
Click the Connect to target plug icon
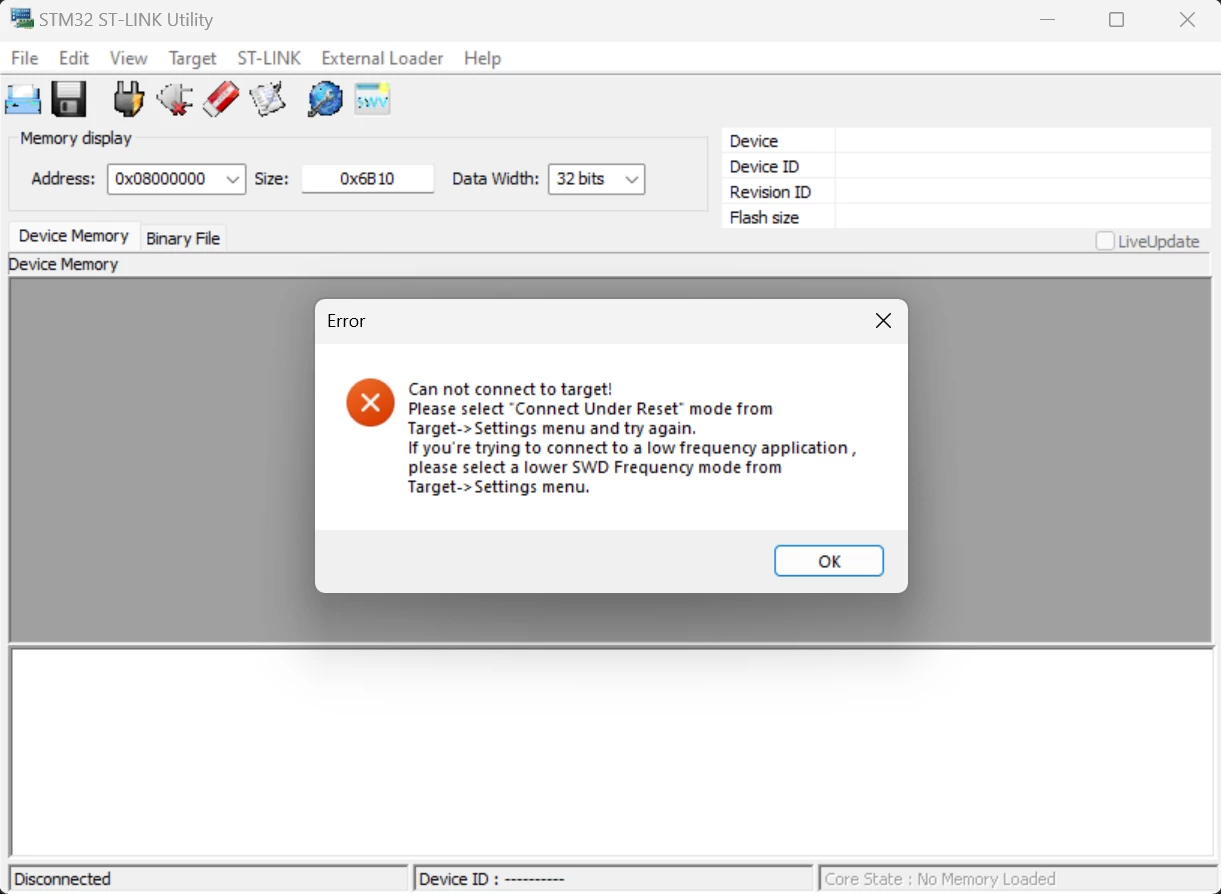pos(128,99)
